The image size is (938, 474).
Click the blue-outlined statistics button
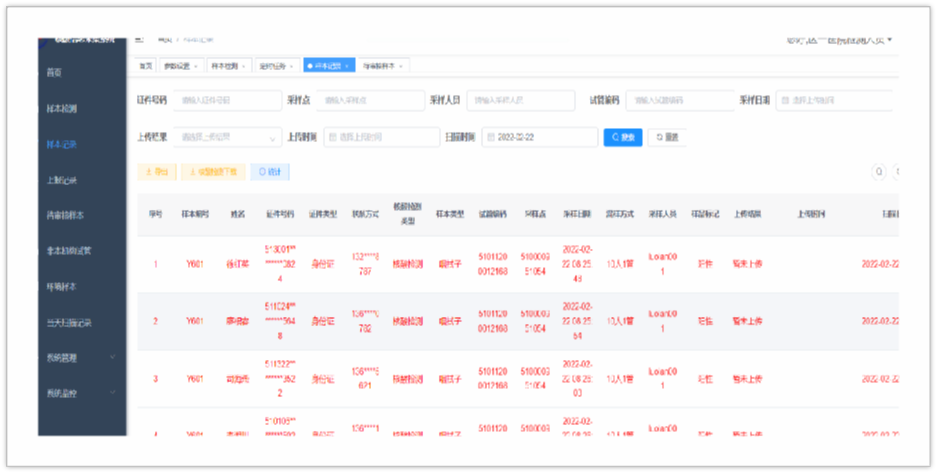(270, 172)
